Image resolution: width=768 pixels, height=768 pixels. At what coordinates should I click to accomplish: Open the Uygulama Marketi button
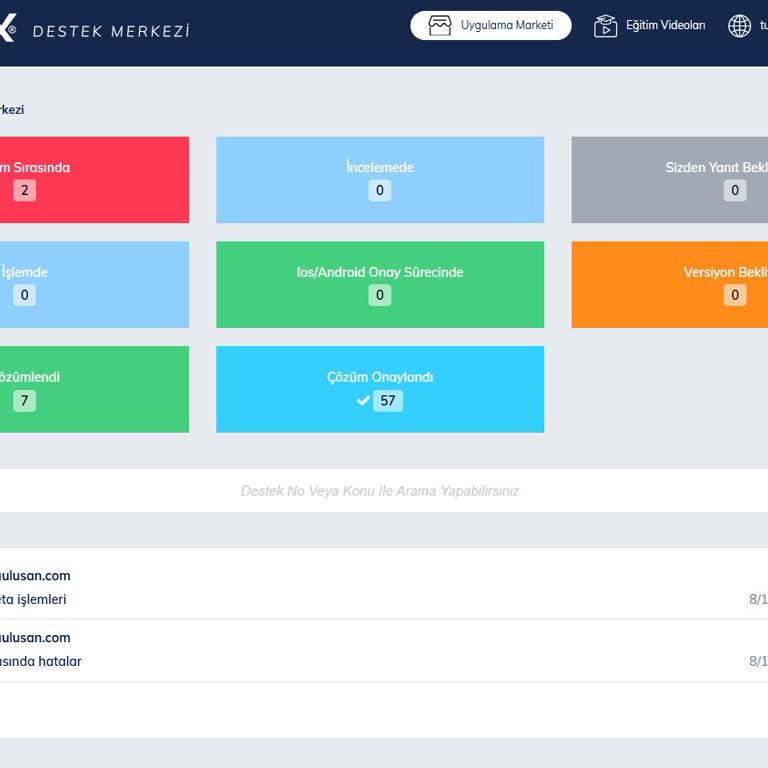click(x=490, y=25)
